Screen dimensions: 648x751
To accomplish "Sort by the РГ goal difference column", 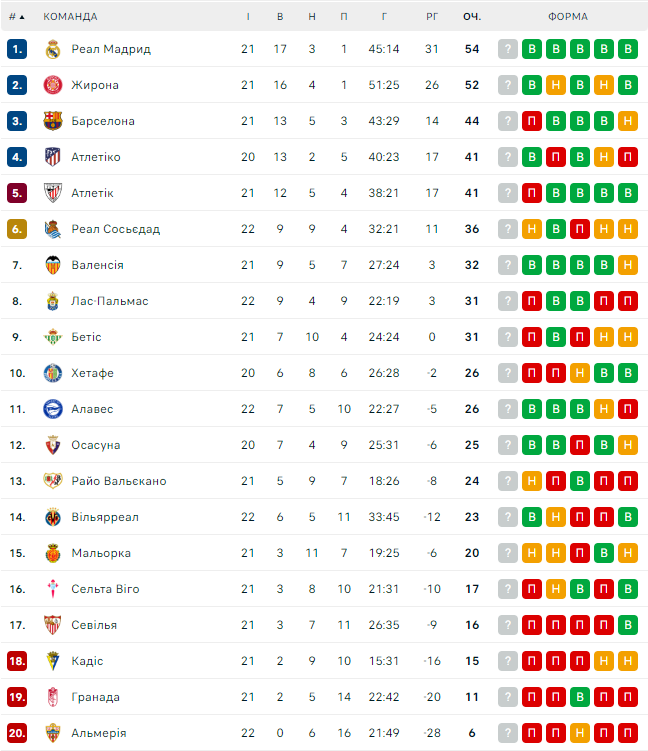I will 432,16.
